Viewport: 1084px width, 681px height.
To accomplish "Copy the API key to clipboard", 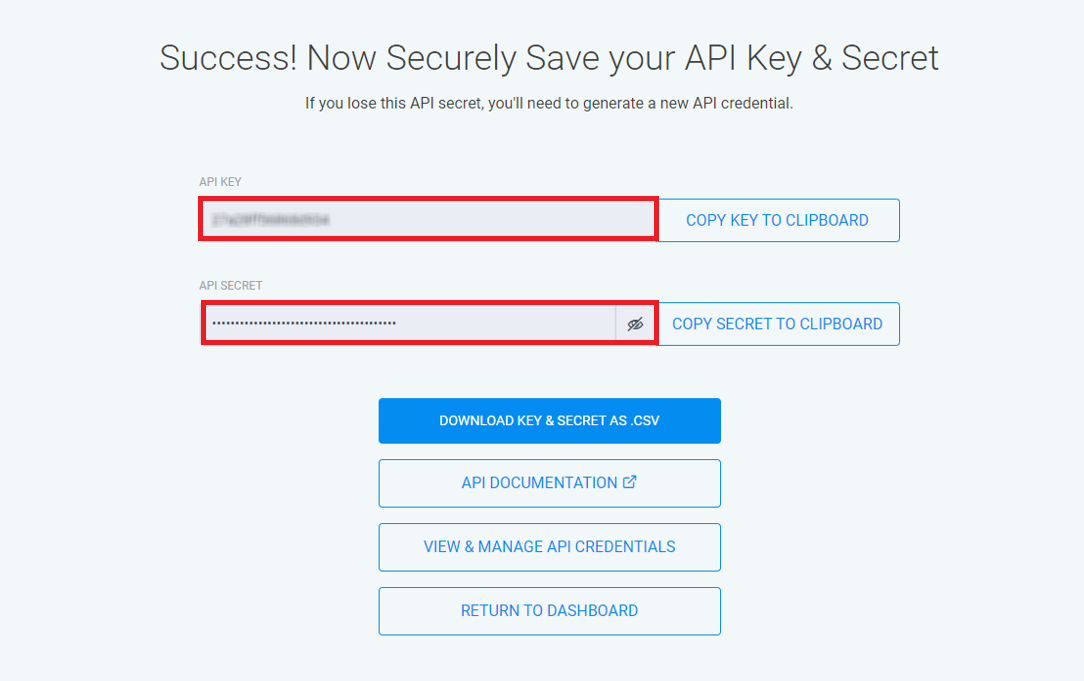I will (x=777, y=220).
